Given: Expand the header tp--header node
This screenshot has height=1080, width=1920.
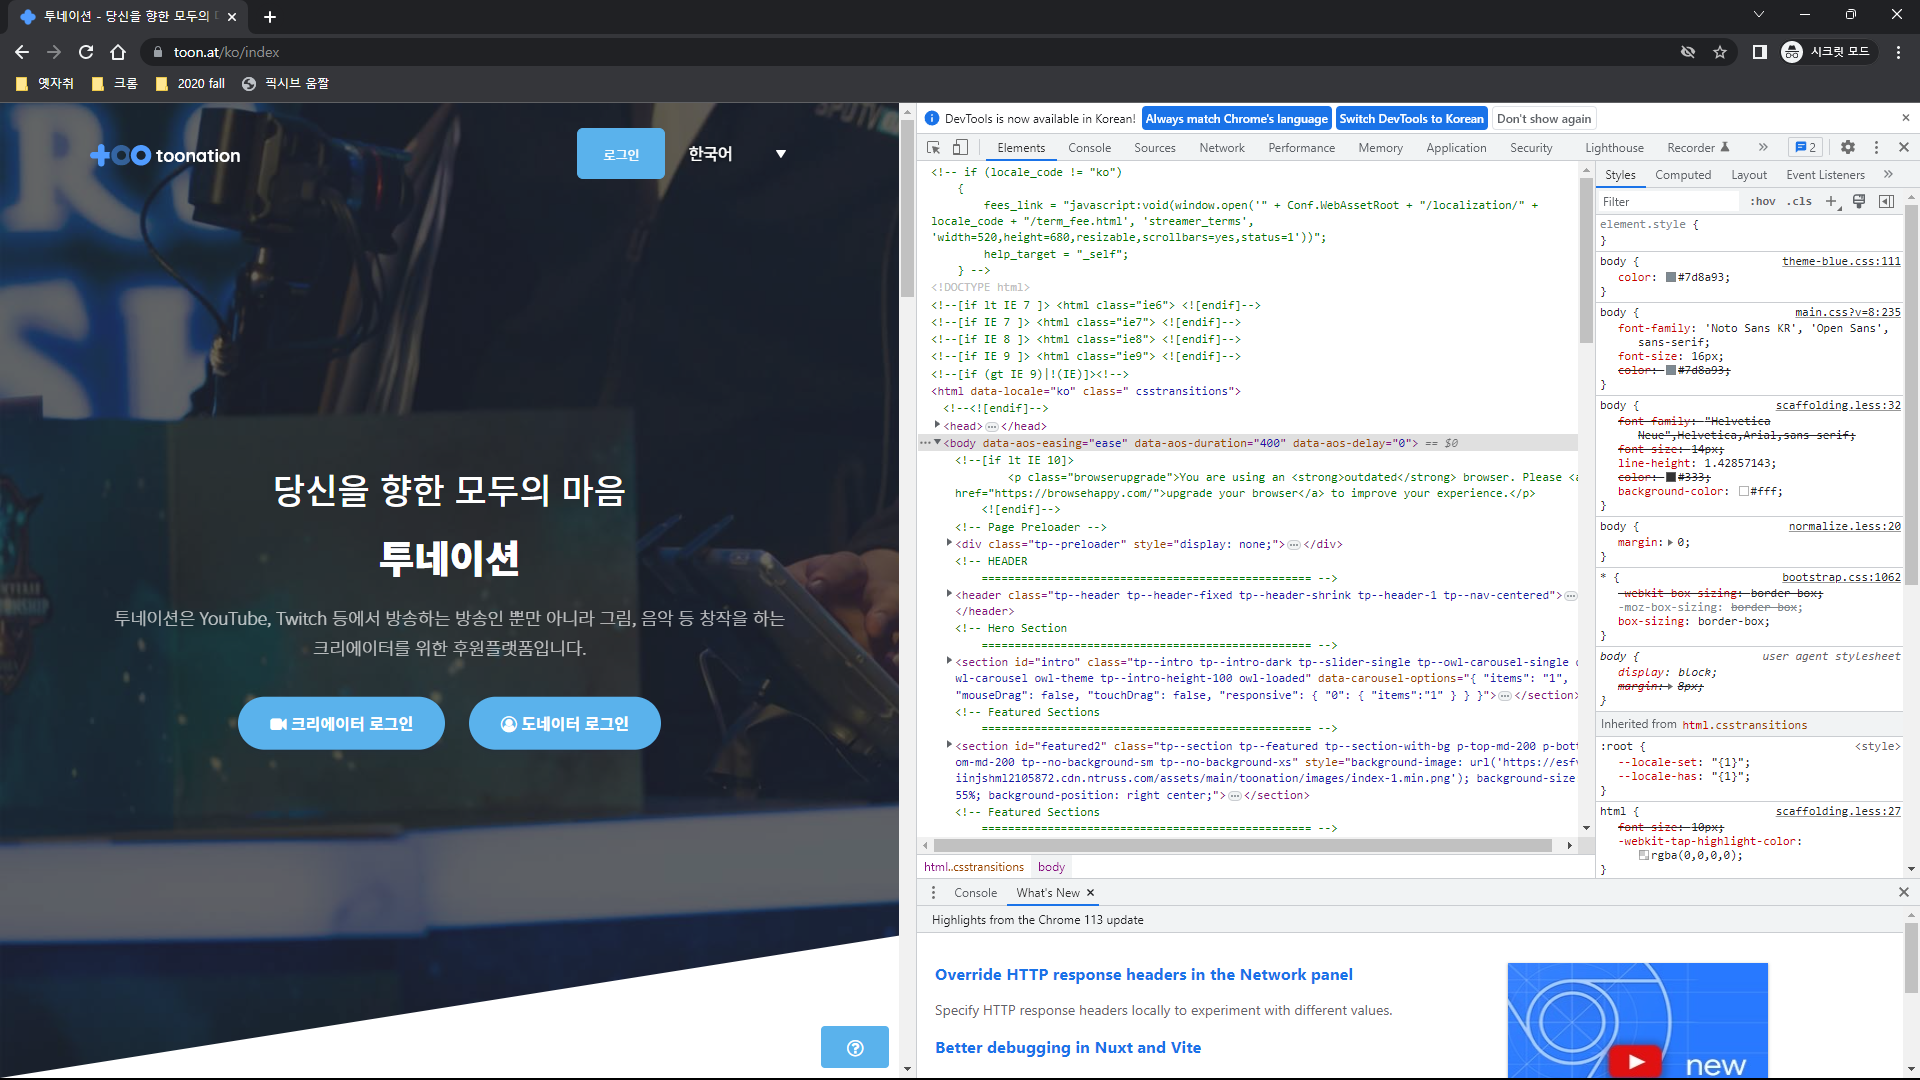Looking at the screenshot, I should click(949, 594).
